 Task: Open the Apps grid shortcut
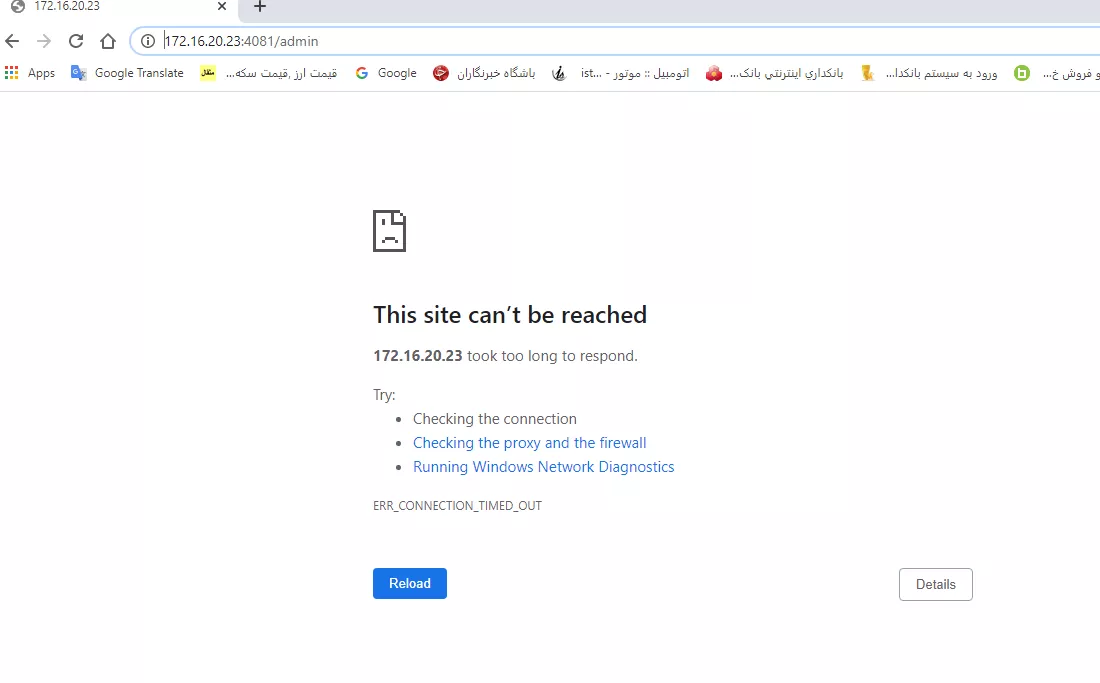point(29,73)
